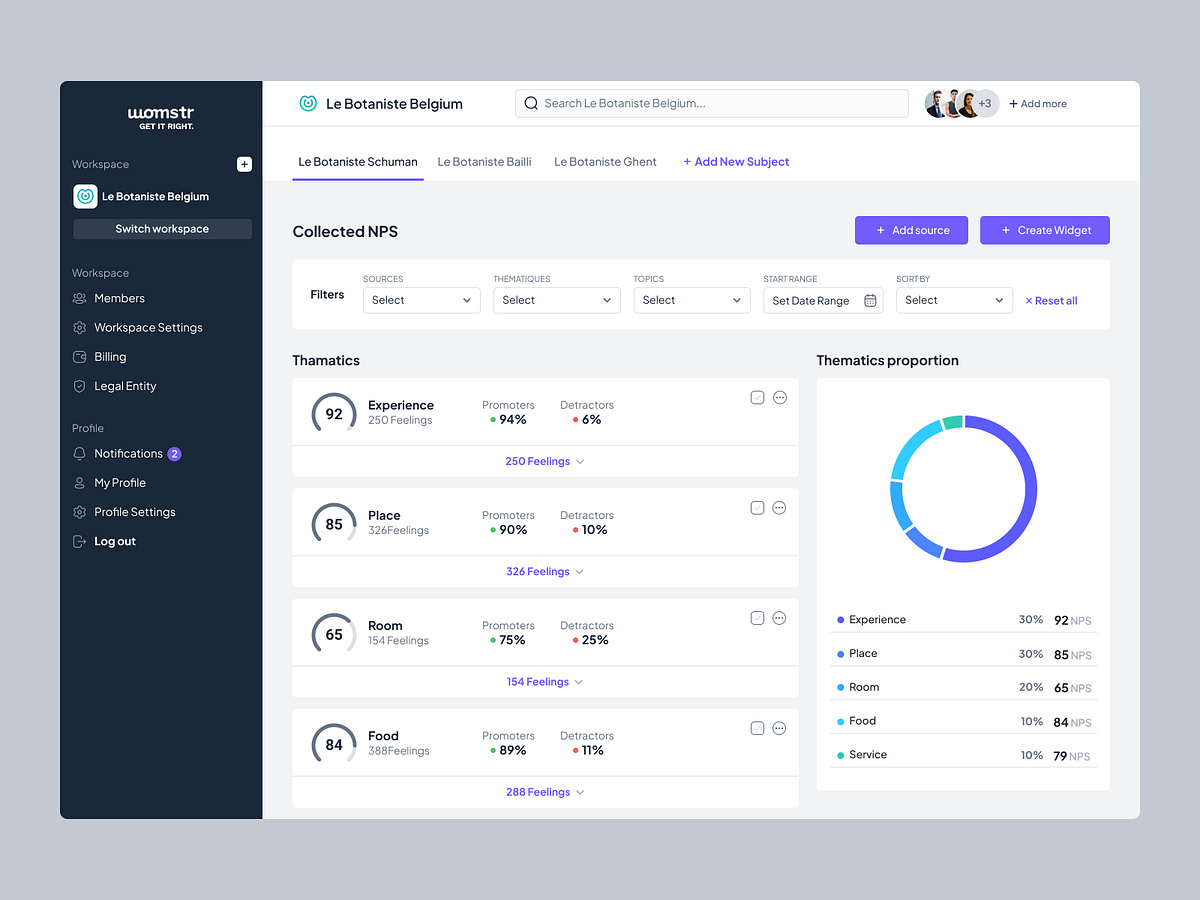Open more options for Experience card
This screenshot has height=900, width=1200.
780,397
